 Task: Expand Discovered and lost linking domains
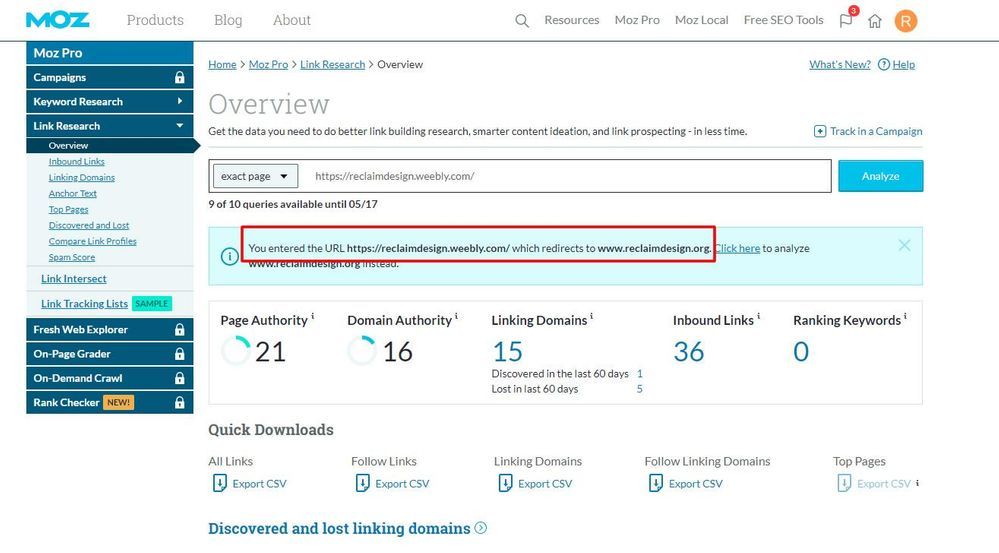481,528
